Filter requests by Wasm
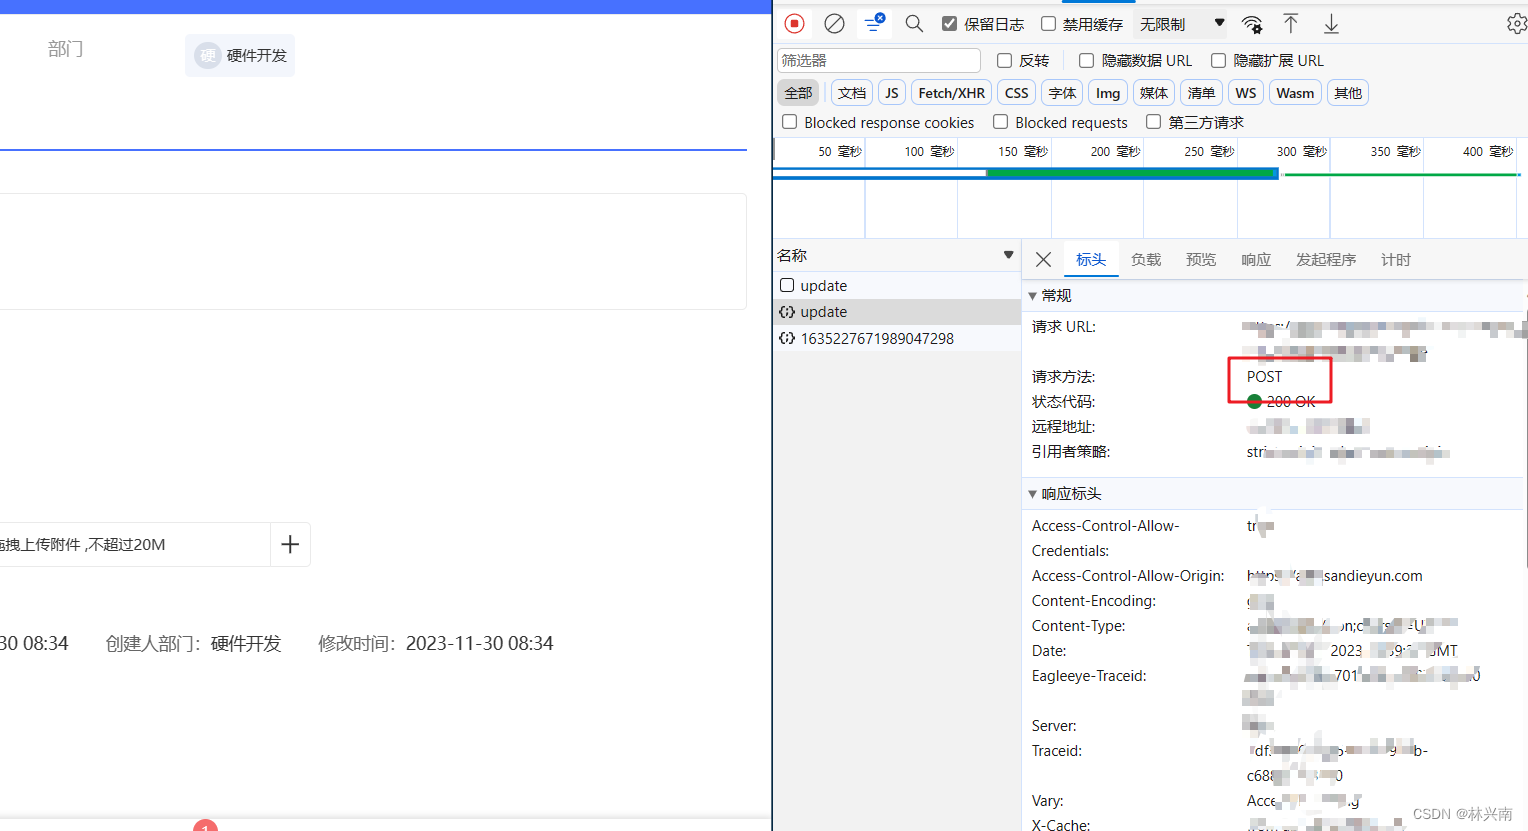Screen dimensions: 1528x831 (x=1295, y=93)
